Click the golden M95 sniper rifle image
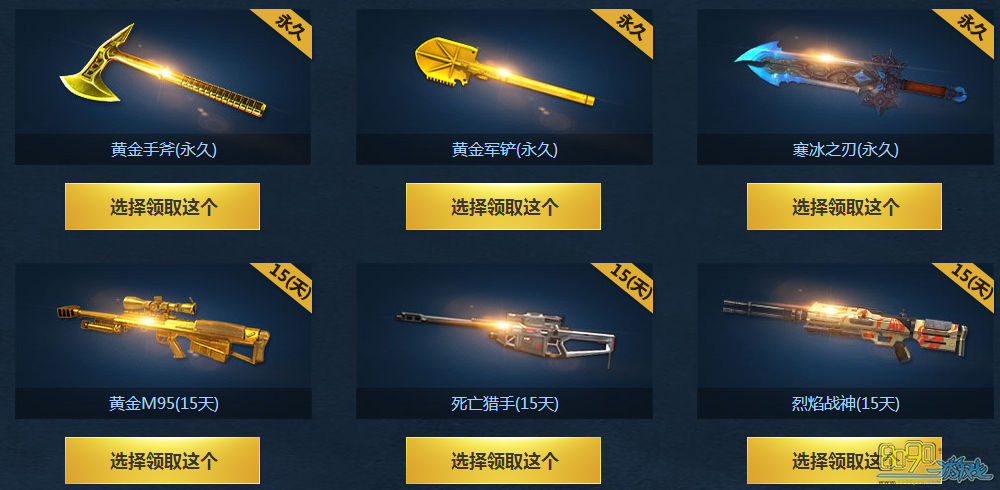 pos(163,330)
